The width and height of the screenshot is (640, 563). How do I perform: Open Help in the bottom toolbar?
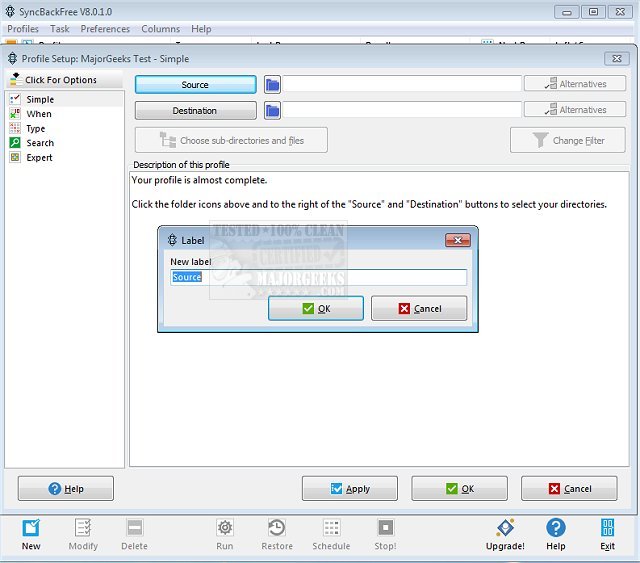556,528
